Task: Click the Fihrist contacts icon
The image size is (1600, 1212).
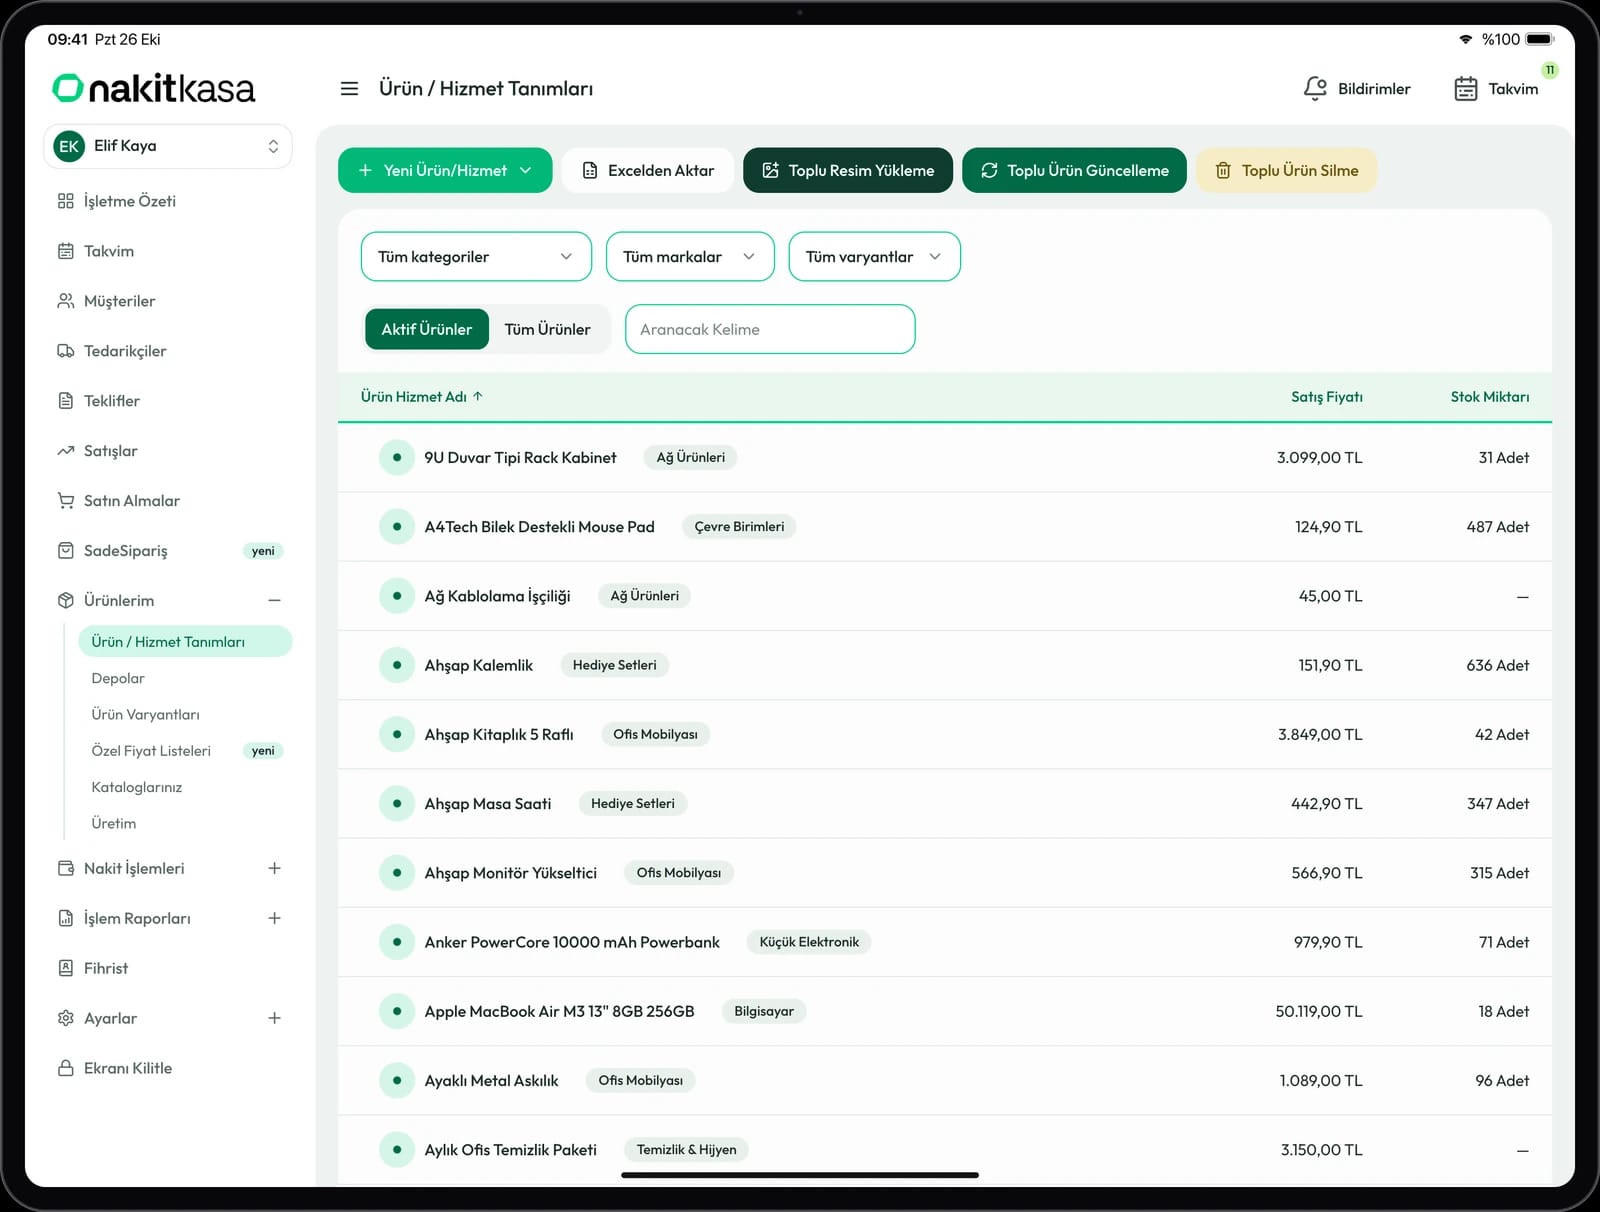Action: [x=66, y=968]
